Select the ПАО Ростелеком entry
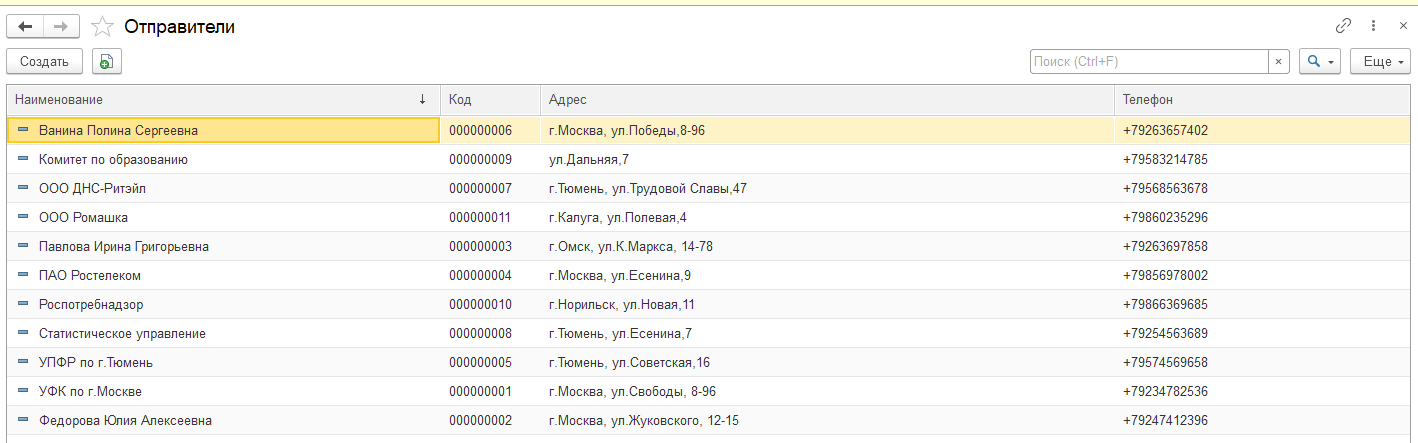 tap(90, 275)
